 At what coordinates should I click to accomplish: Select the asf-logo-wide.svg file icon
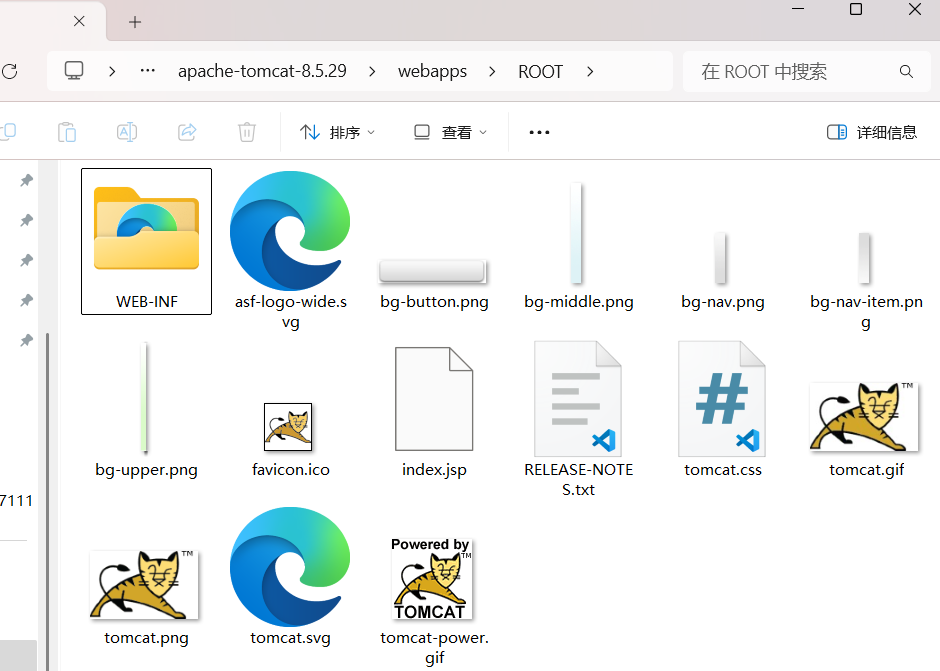[290, 231]
